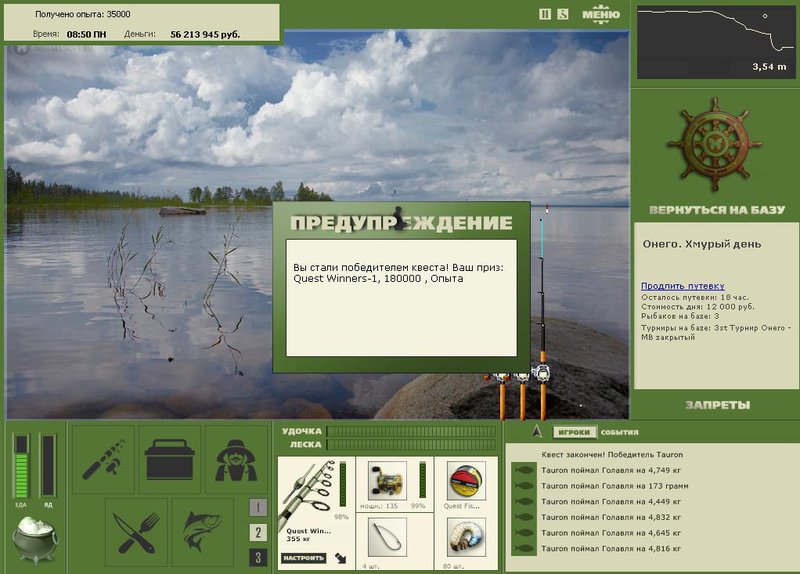Click the ship steering wheel icon
This screenshot has height=574, width=800.
pos(715,144)
